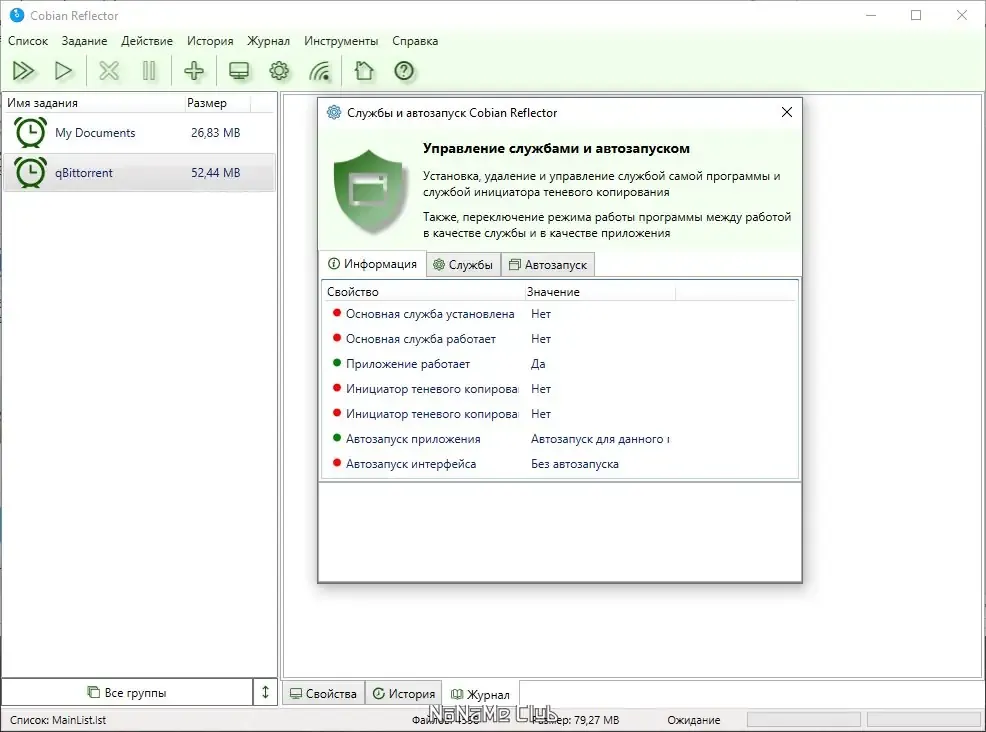Add new task with plus icon
This screenshot has width=986, height=732.
pyautogui.click(x=194, y=71)
